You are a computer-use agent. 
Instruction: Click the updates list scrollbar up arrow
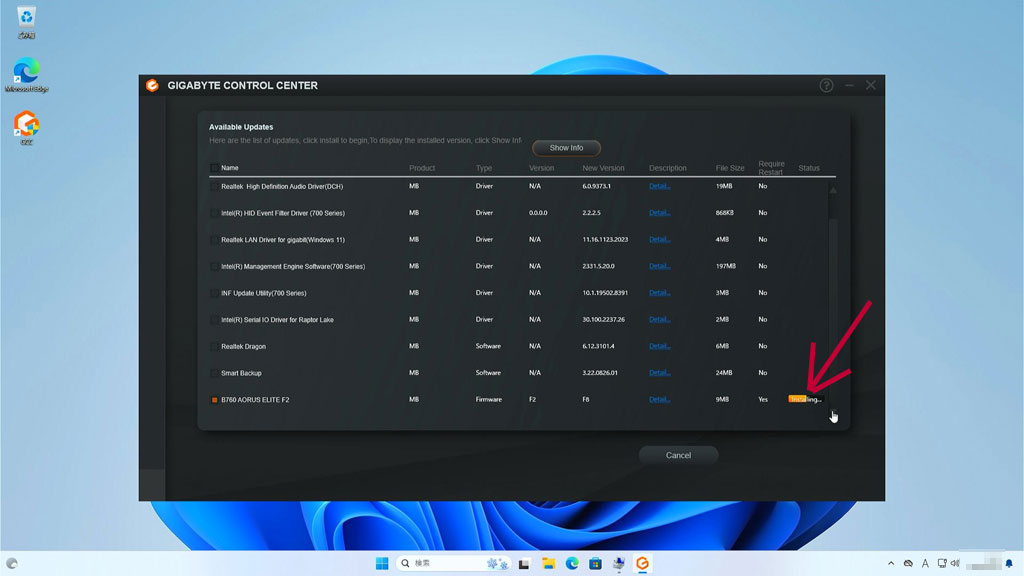tap(833, 190)
